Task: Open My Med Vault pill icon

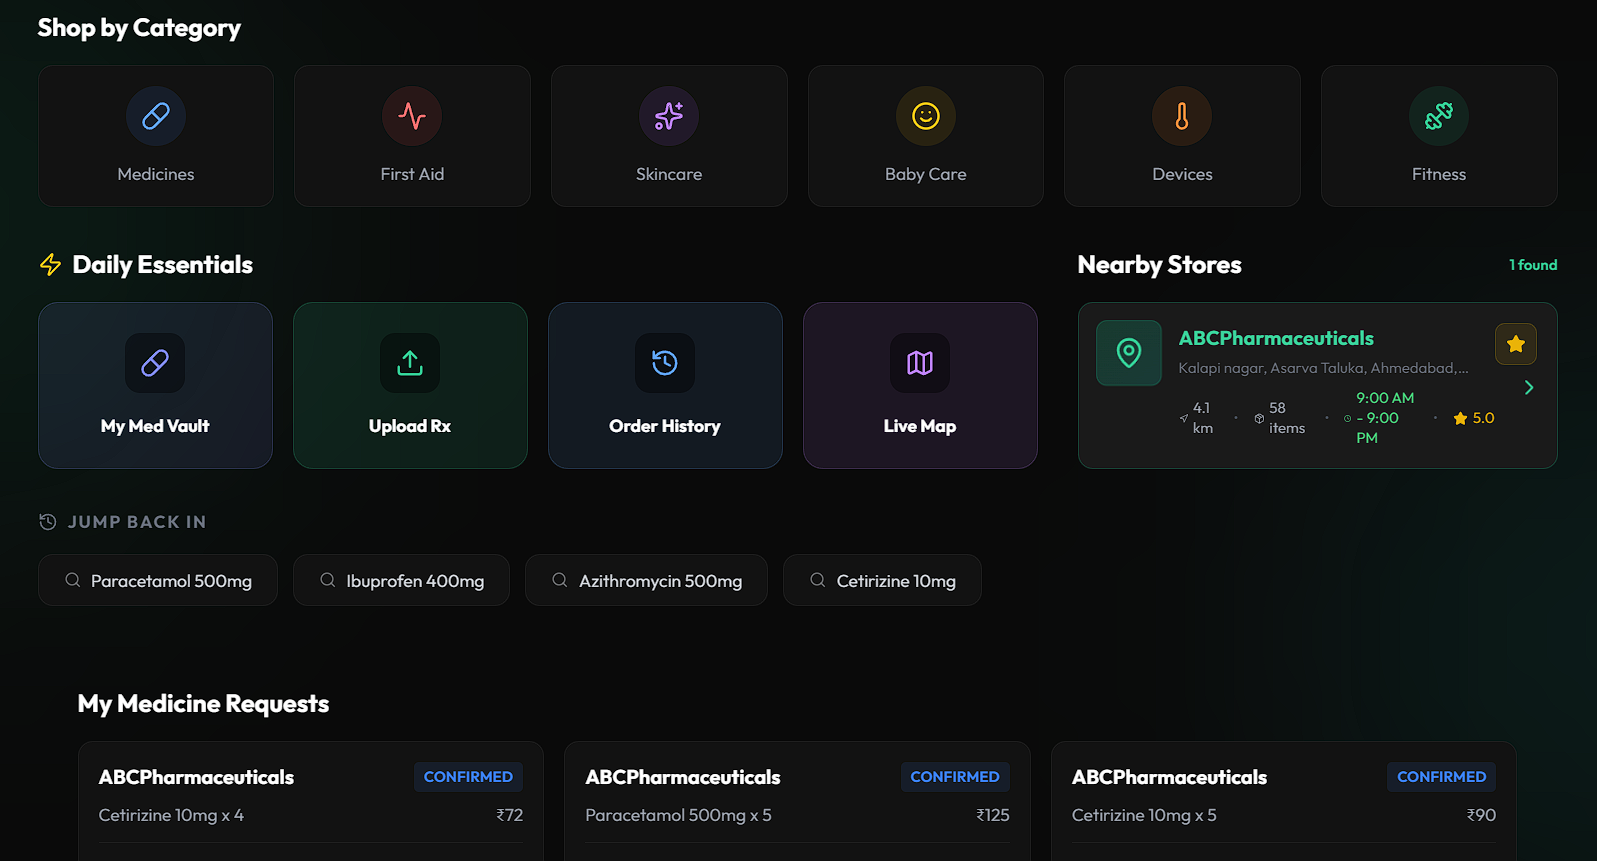Action: click(155, 363)
